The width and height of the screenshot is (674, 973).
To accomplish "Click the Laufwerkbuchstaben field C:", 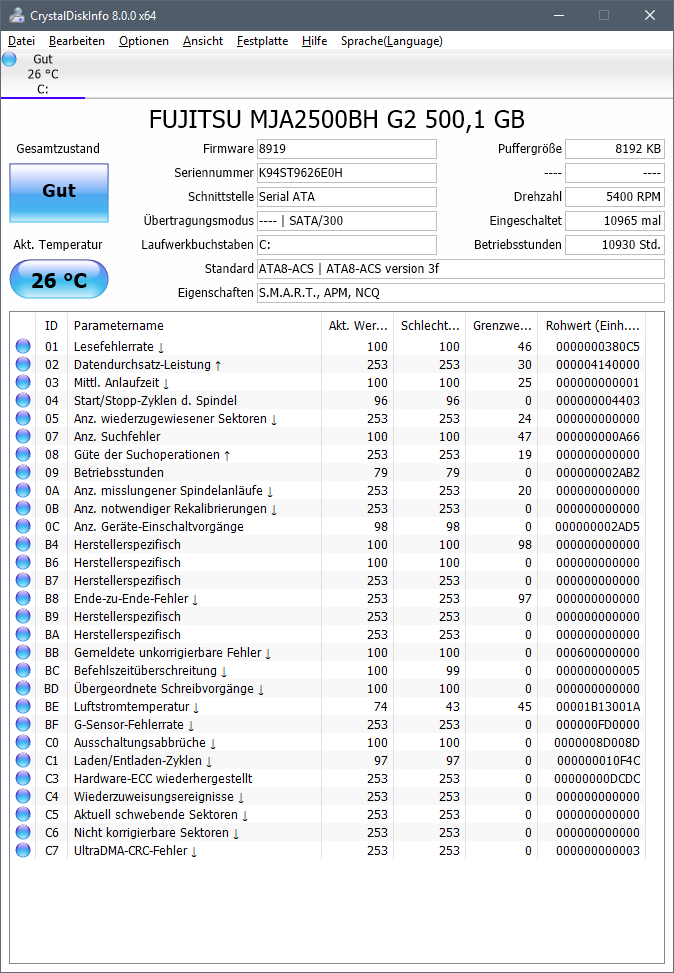I will (347, 244).
